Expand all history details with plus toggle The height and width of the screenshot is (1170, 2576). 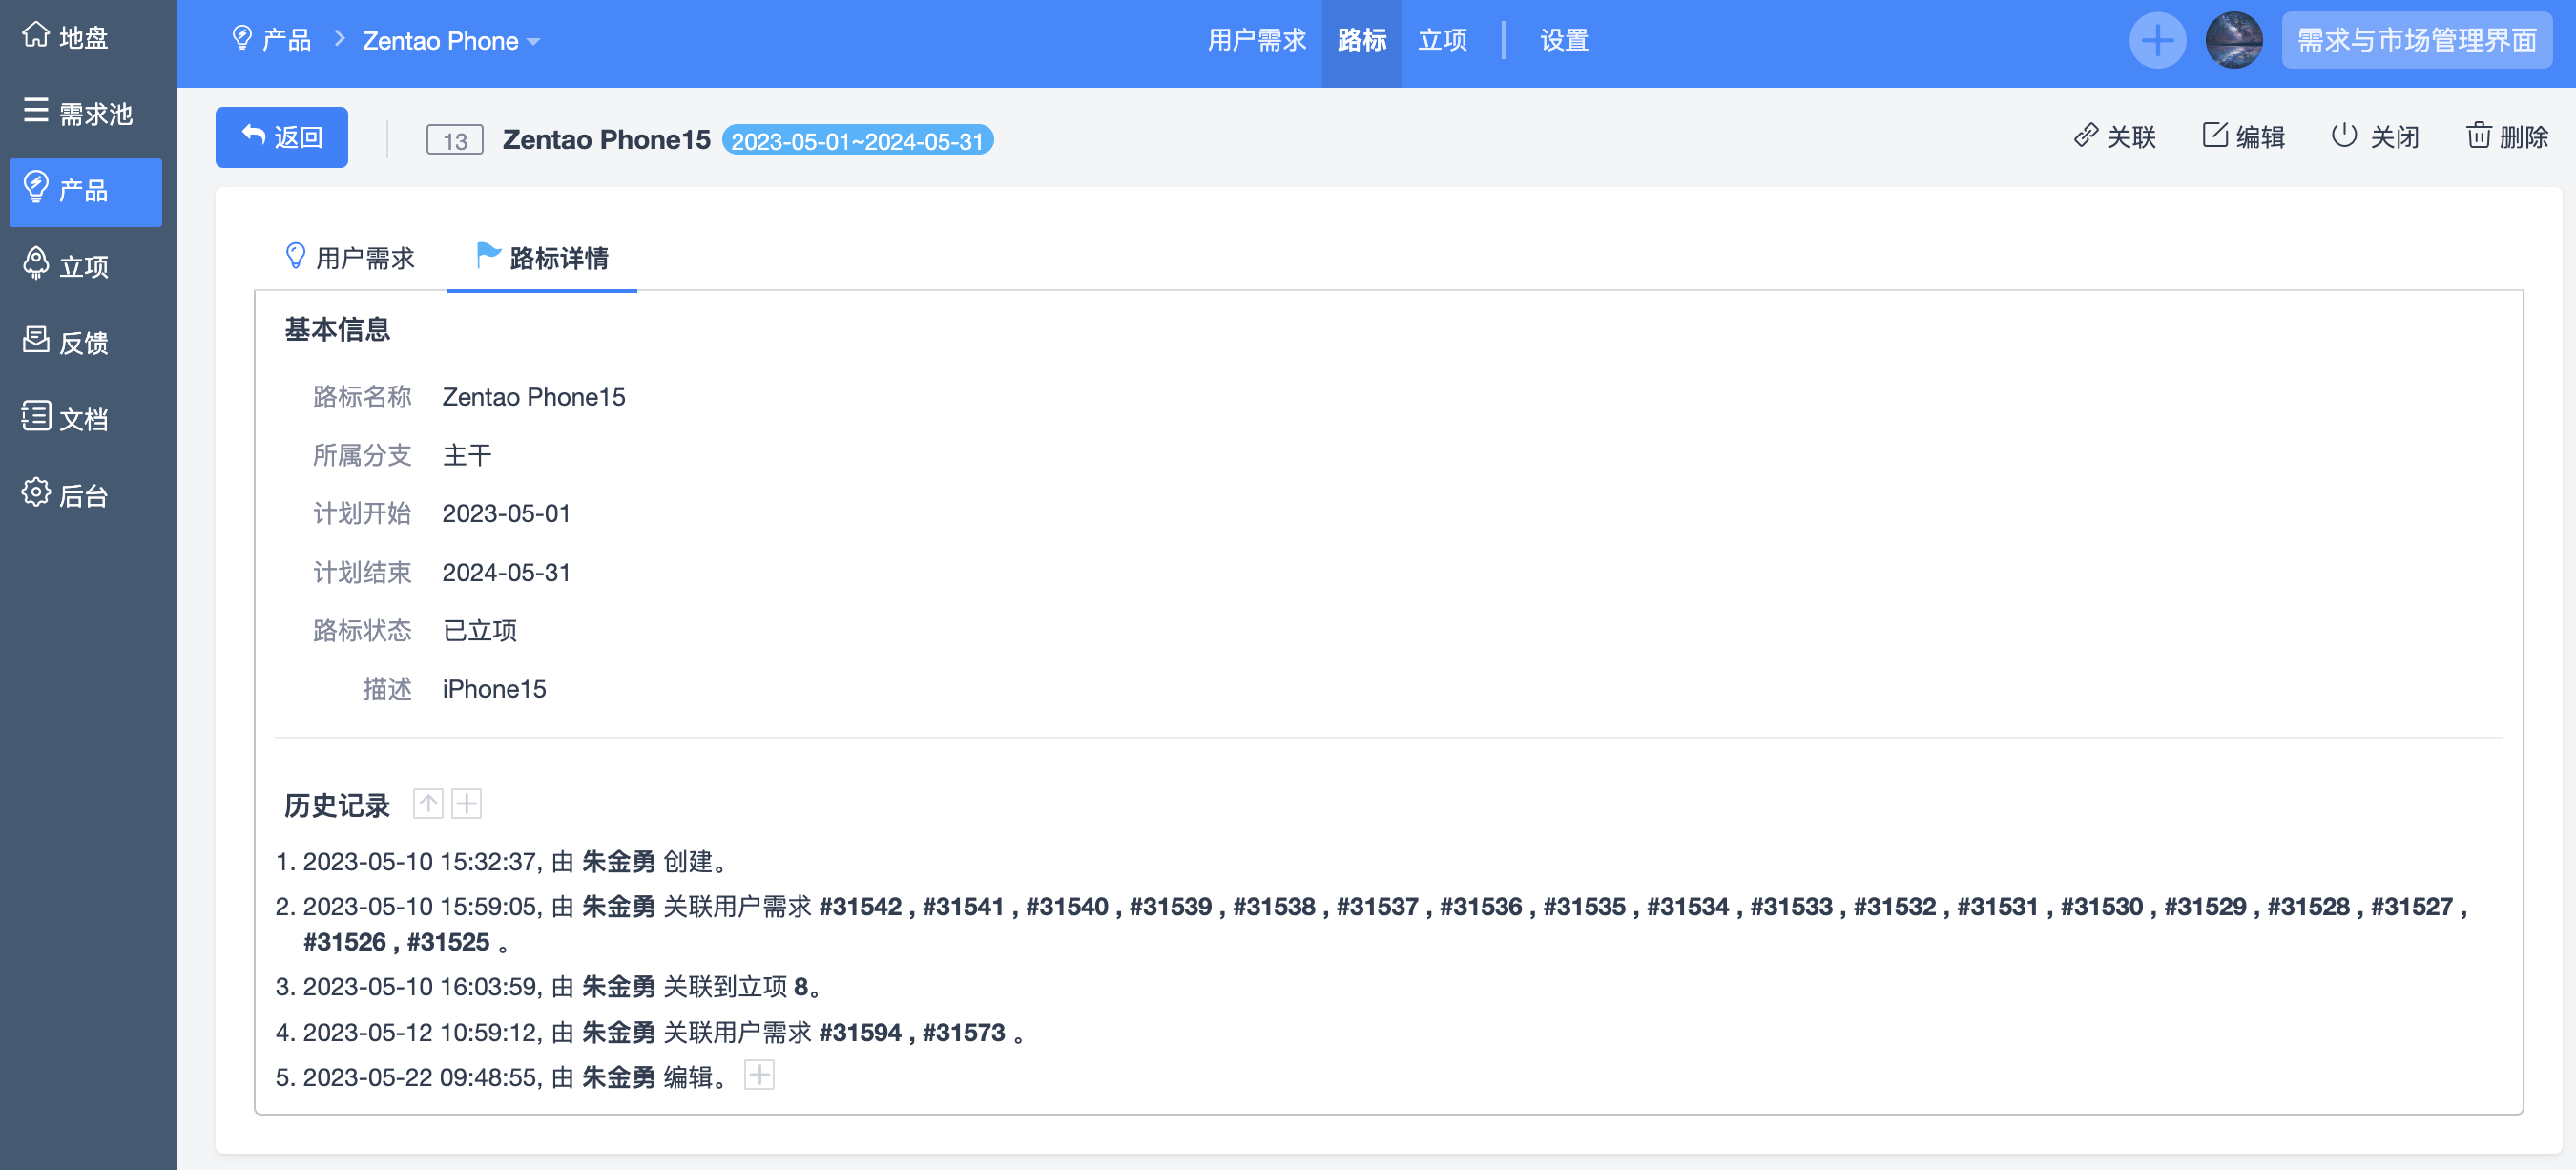click(x=466, y=803)
